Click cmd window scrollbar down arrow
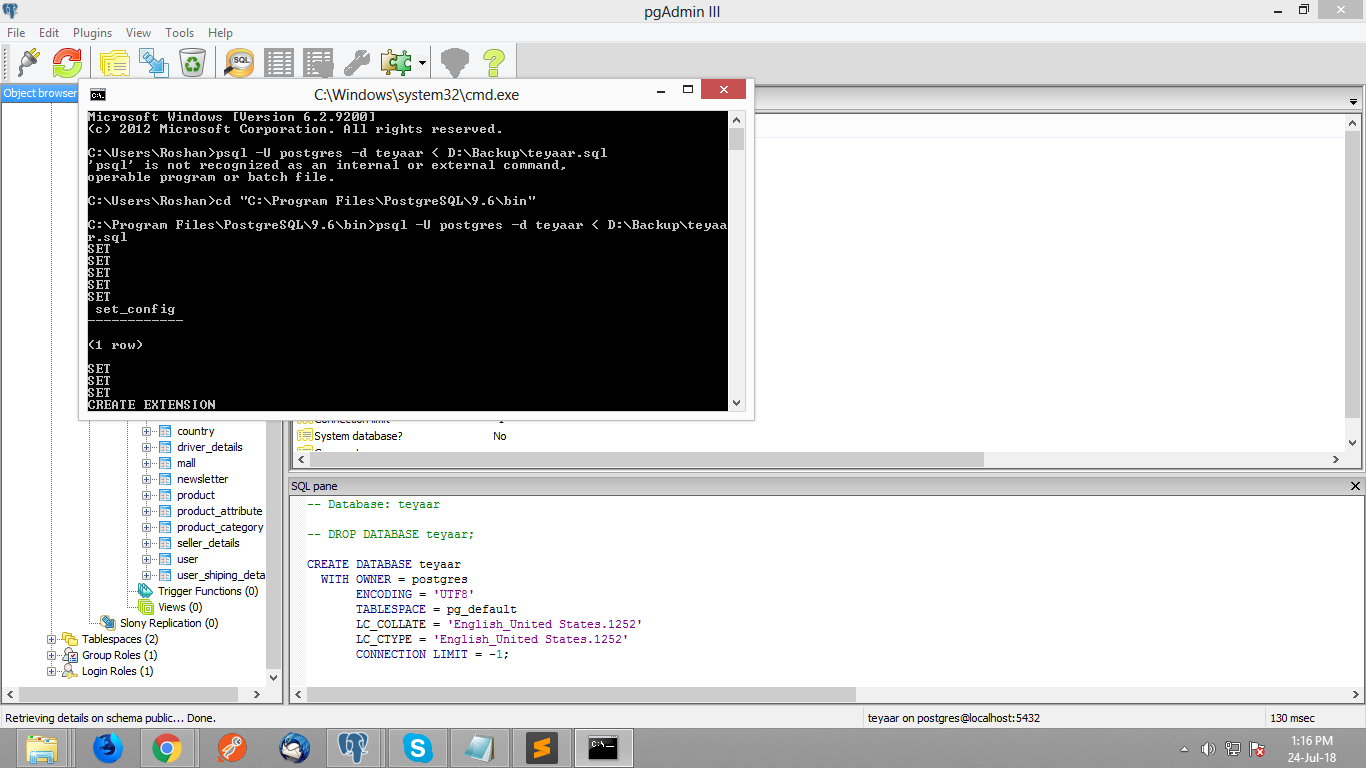 pyautogui.click(x=737, y=403)
